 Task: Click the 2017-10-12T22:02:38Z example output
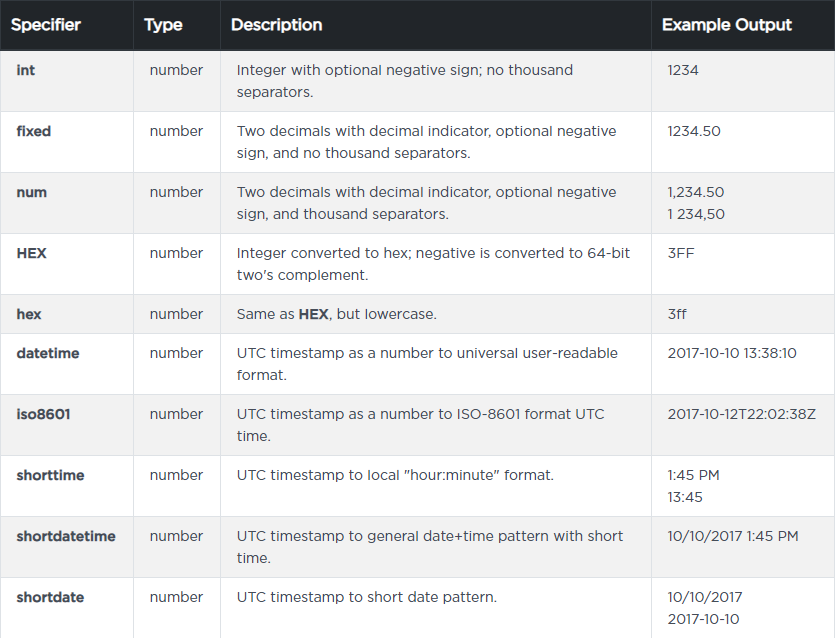(x=739, y=415)
